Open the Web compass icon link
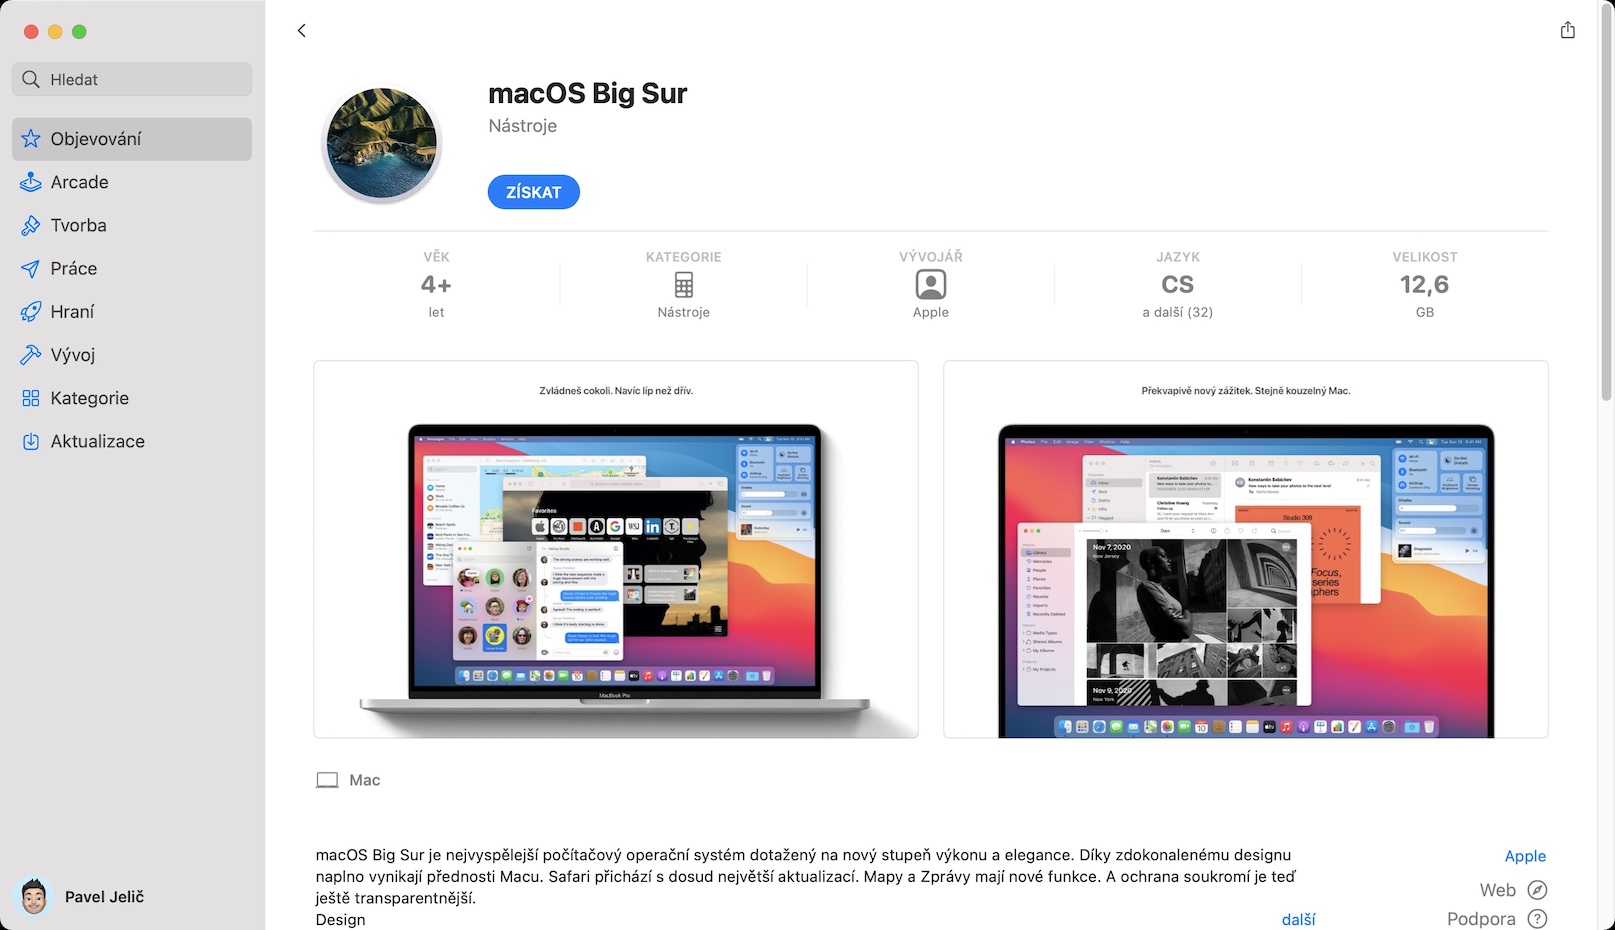This screenshot has width=1615, height=930. click(x=1538, y=890)
